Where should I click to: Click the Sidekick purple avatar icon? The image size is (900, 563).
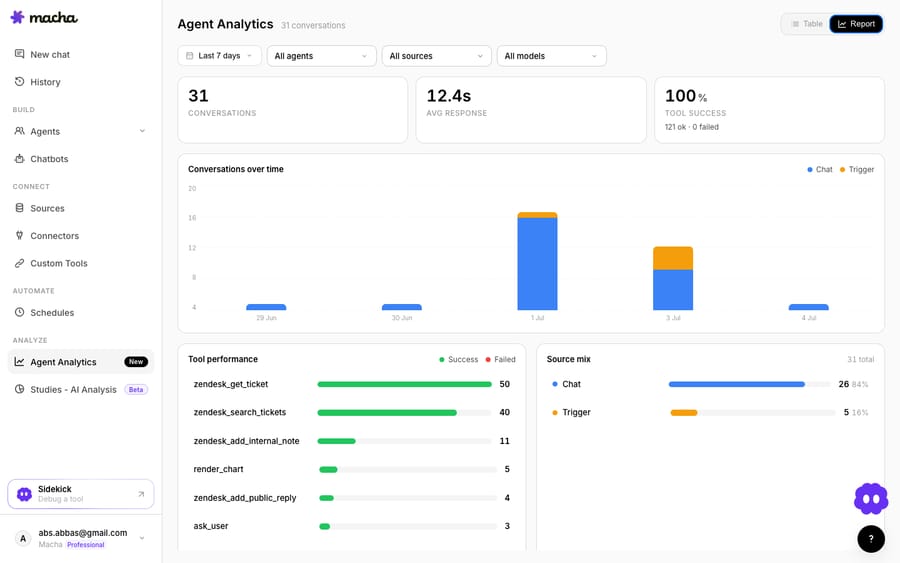[x=24, y=494]
